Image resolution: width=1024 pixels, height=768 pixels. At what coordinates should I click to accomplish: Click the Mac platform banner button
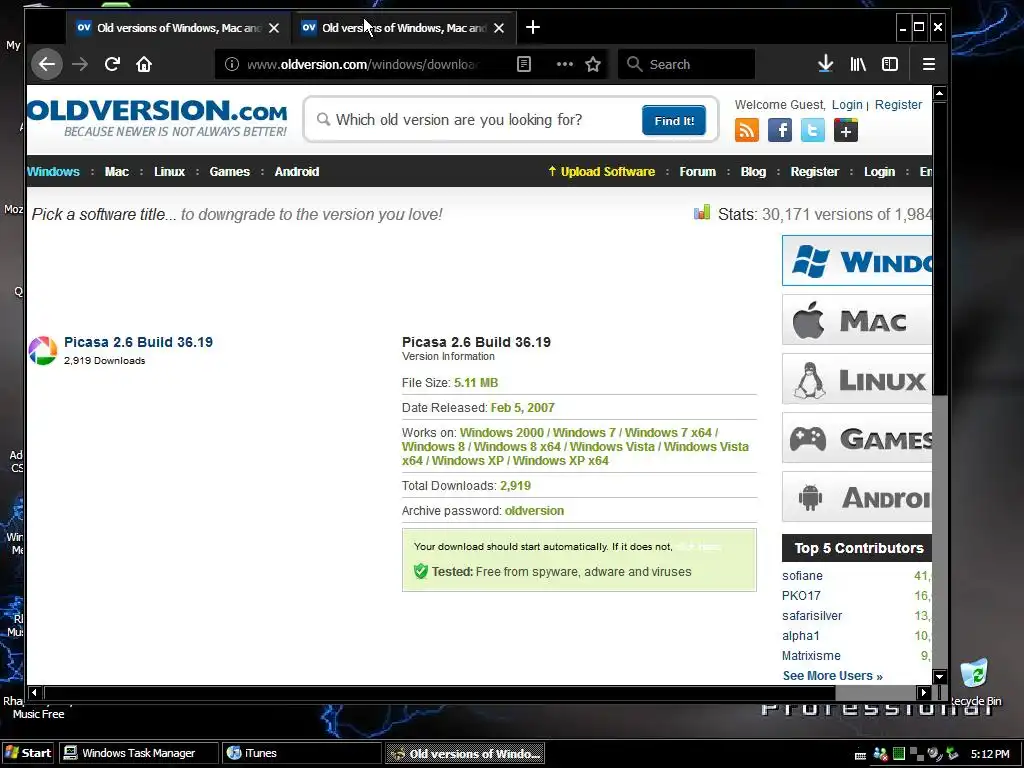coord(857,319)
